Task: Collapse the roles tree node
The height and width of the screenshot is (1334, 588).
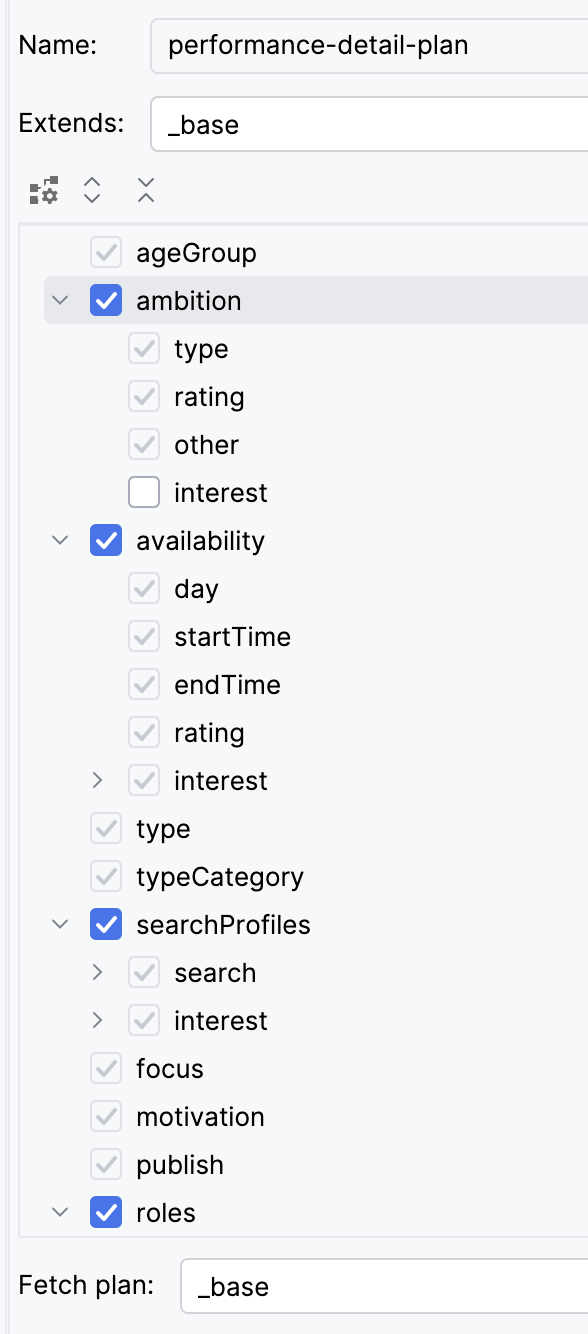Action: click(60, 1213)
